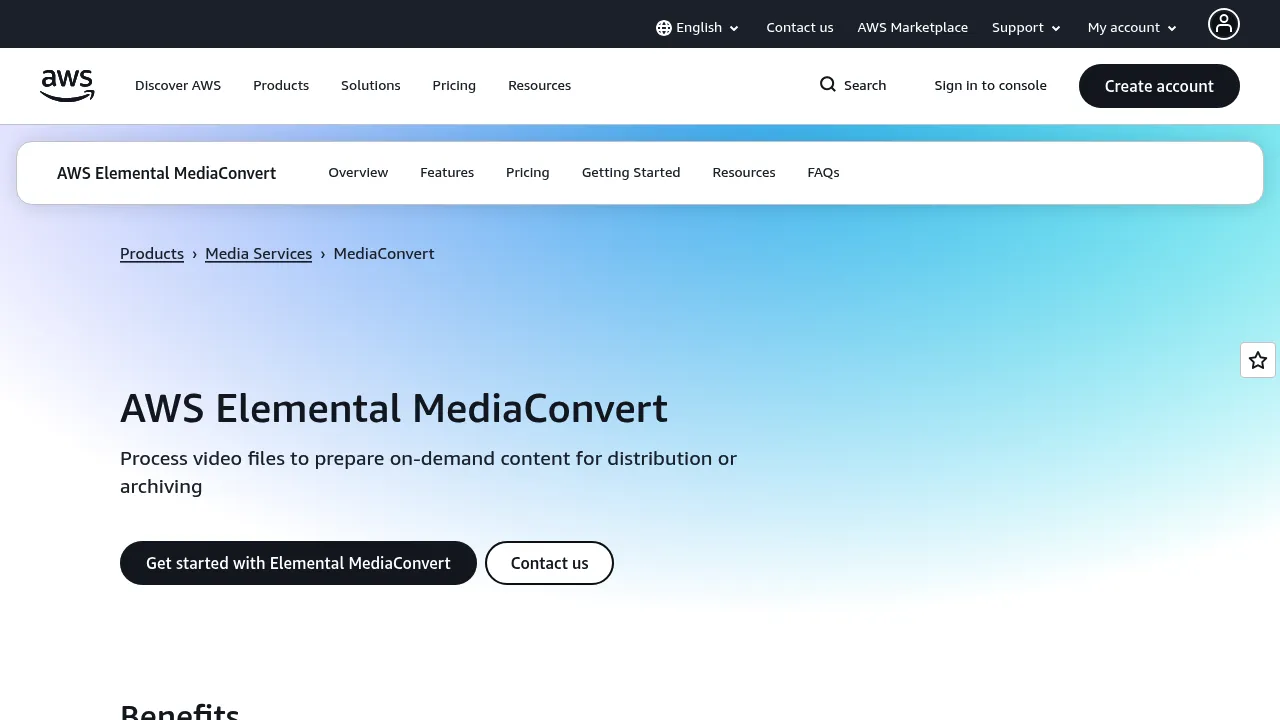
Task: Follow the Media Services breadcrumb link
Action: [259, 254]
